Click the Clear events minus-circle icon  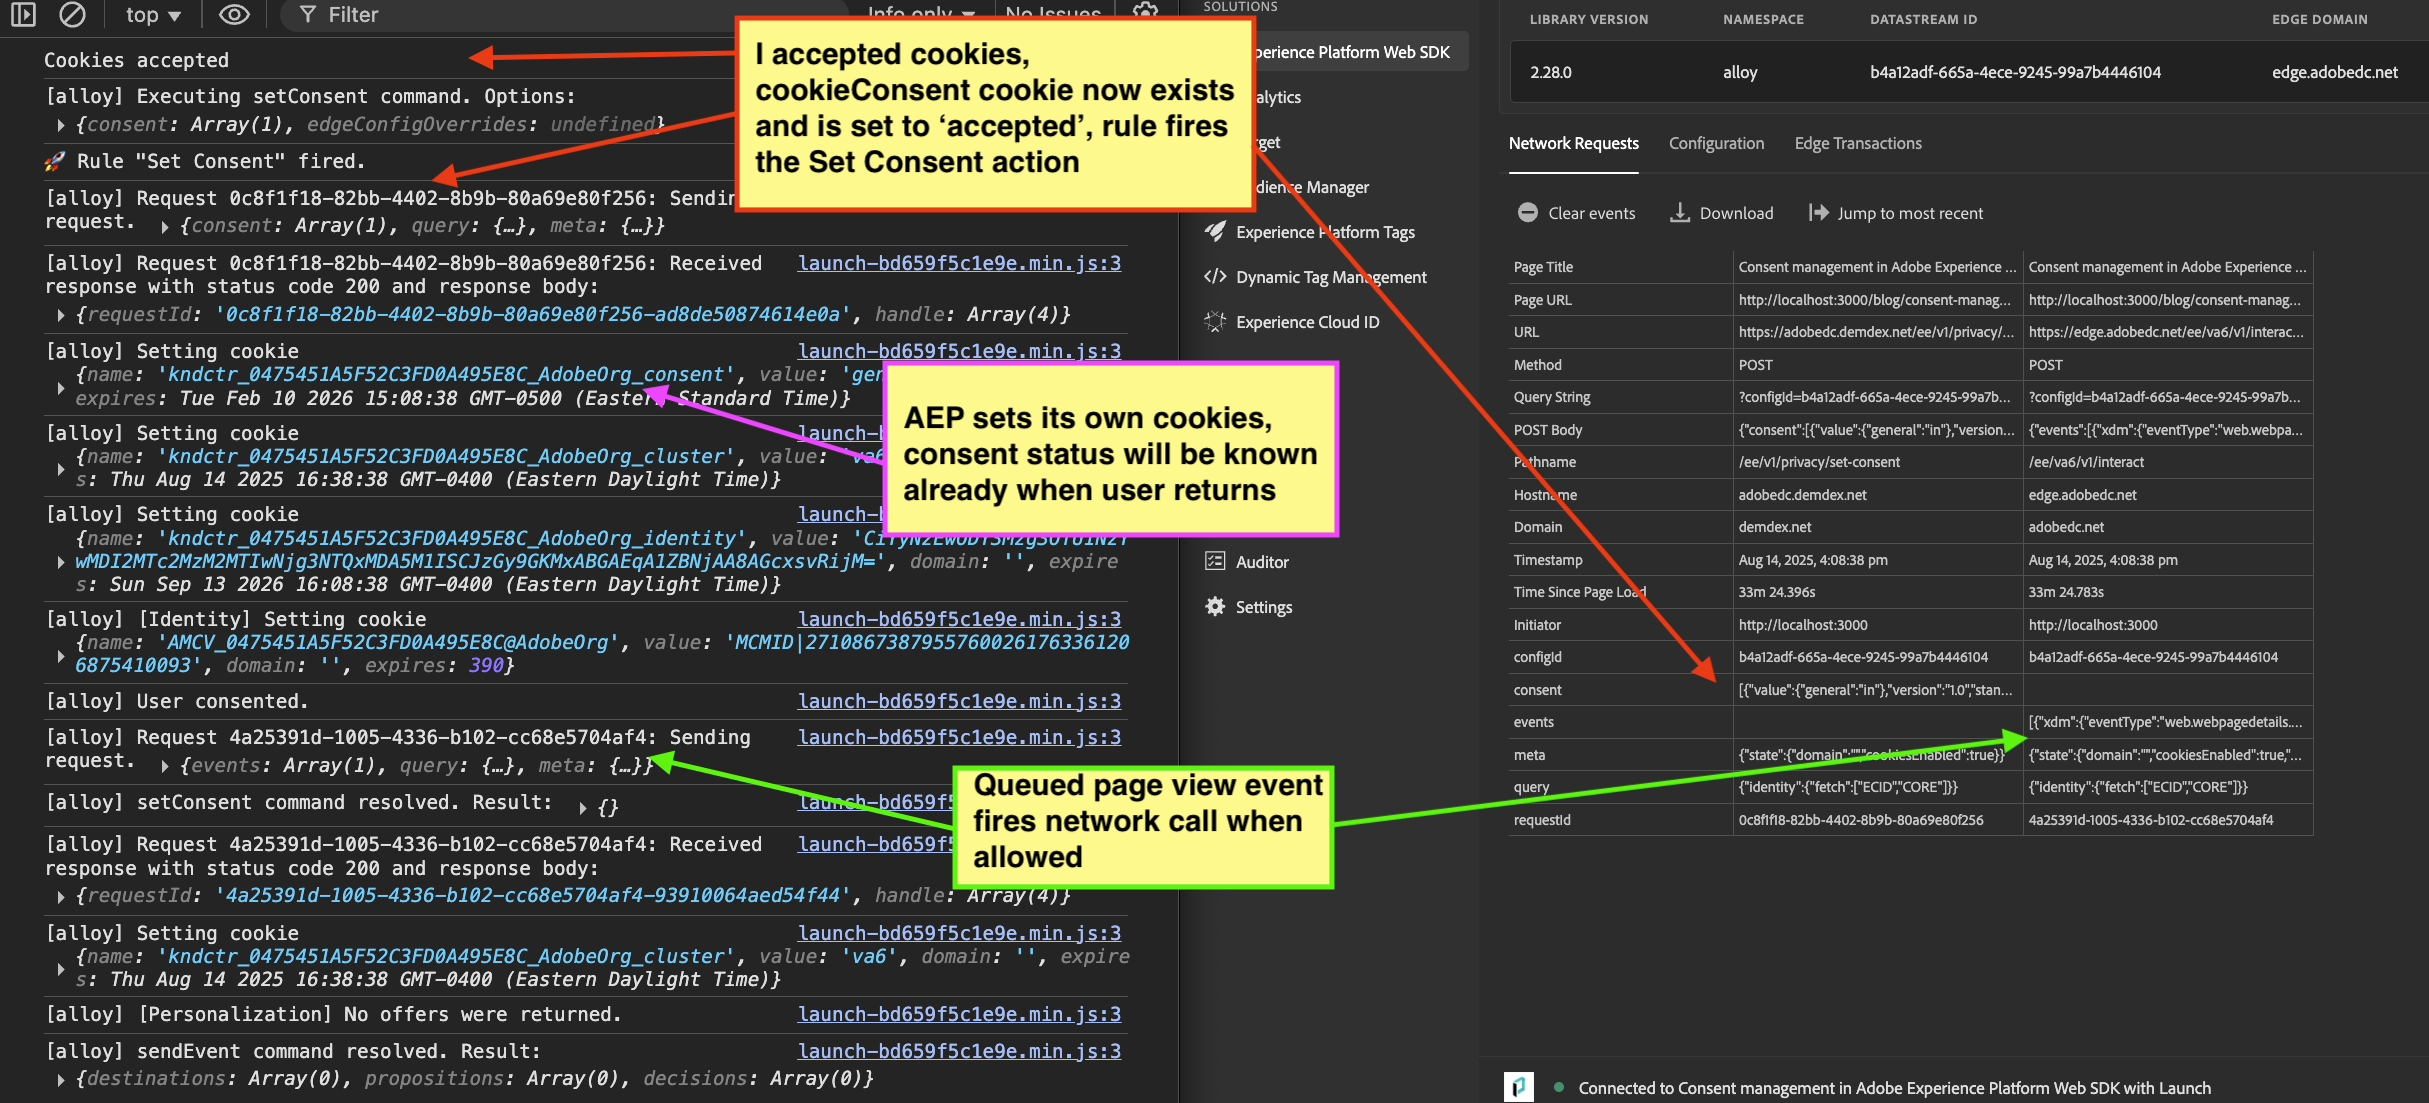point(1527,212)
